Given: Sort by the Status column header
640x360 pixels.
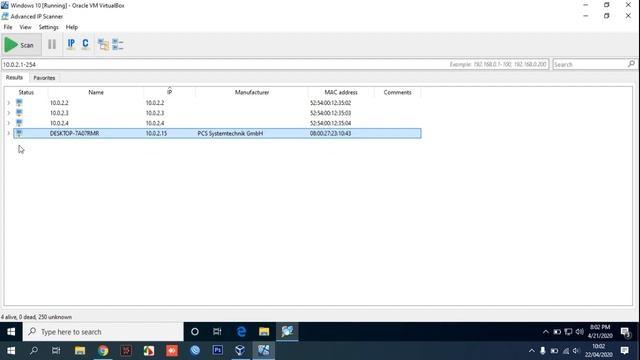Looking at the screenshot, I should point(26,92).
